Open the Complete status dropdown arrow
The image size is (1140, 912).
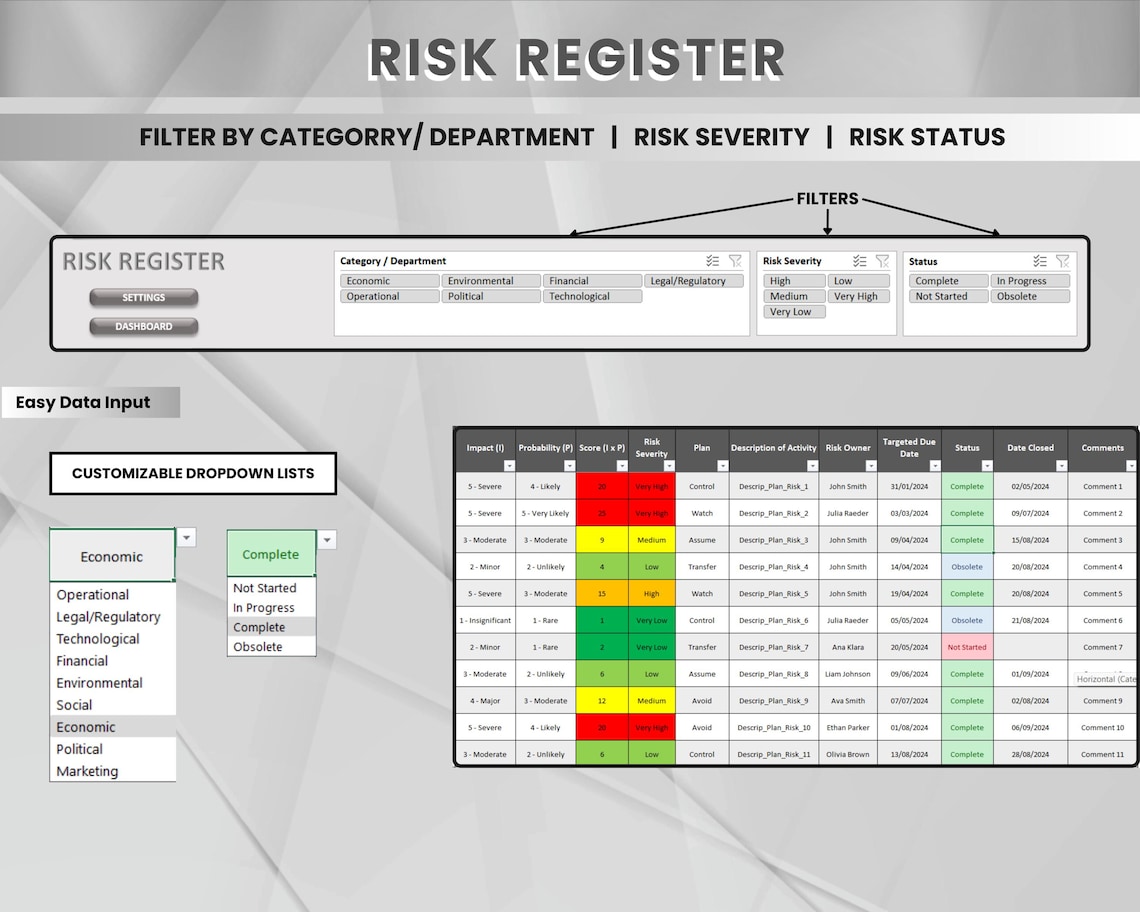(327, 538)
